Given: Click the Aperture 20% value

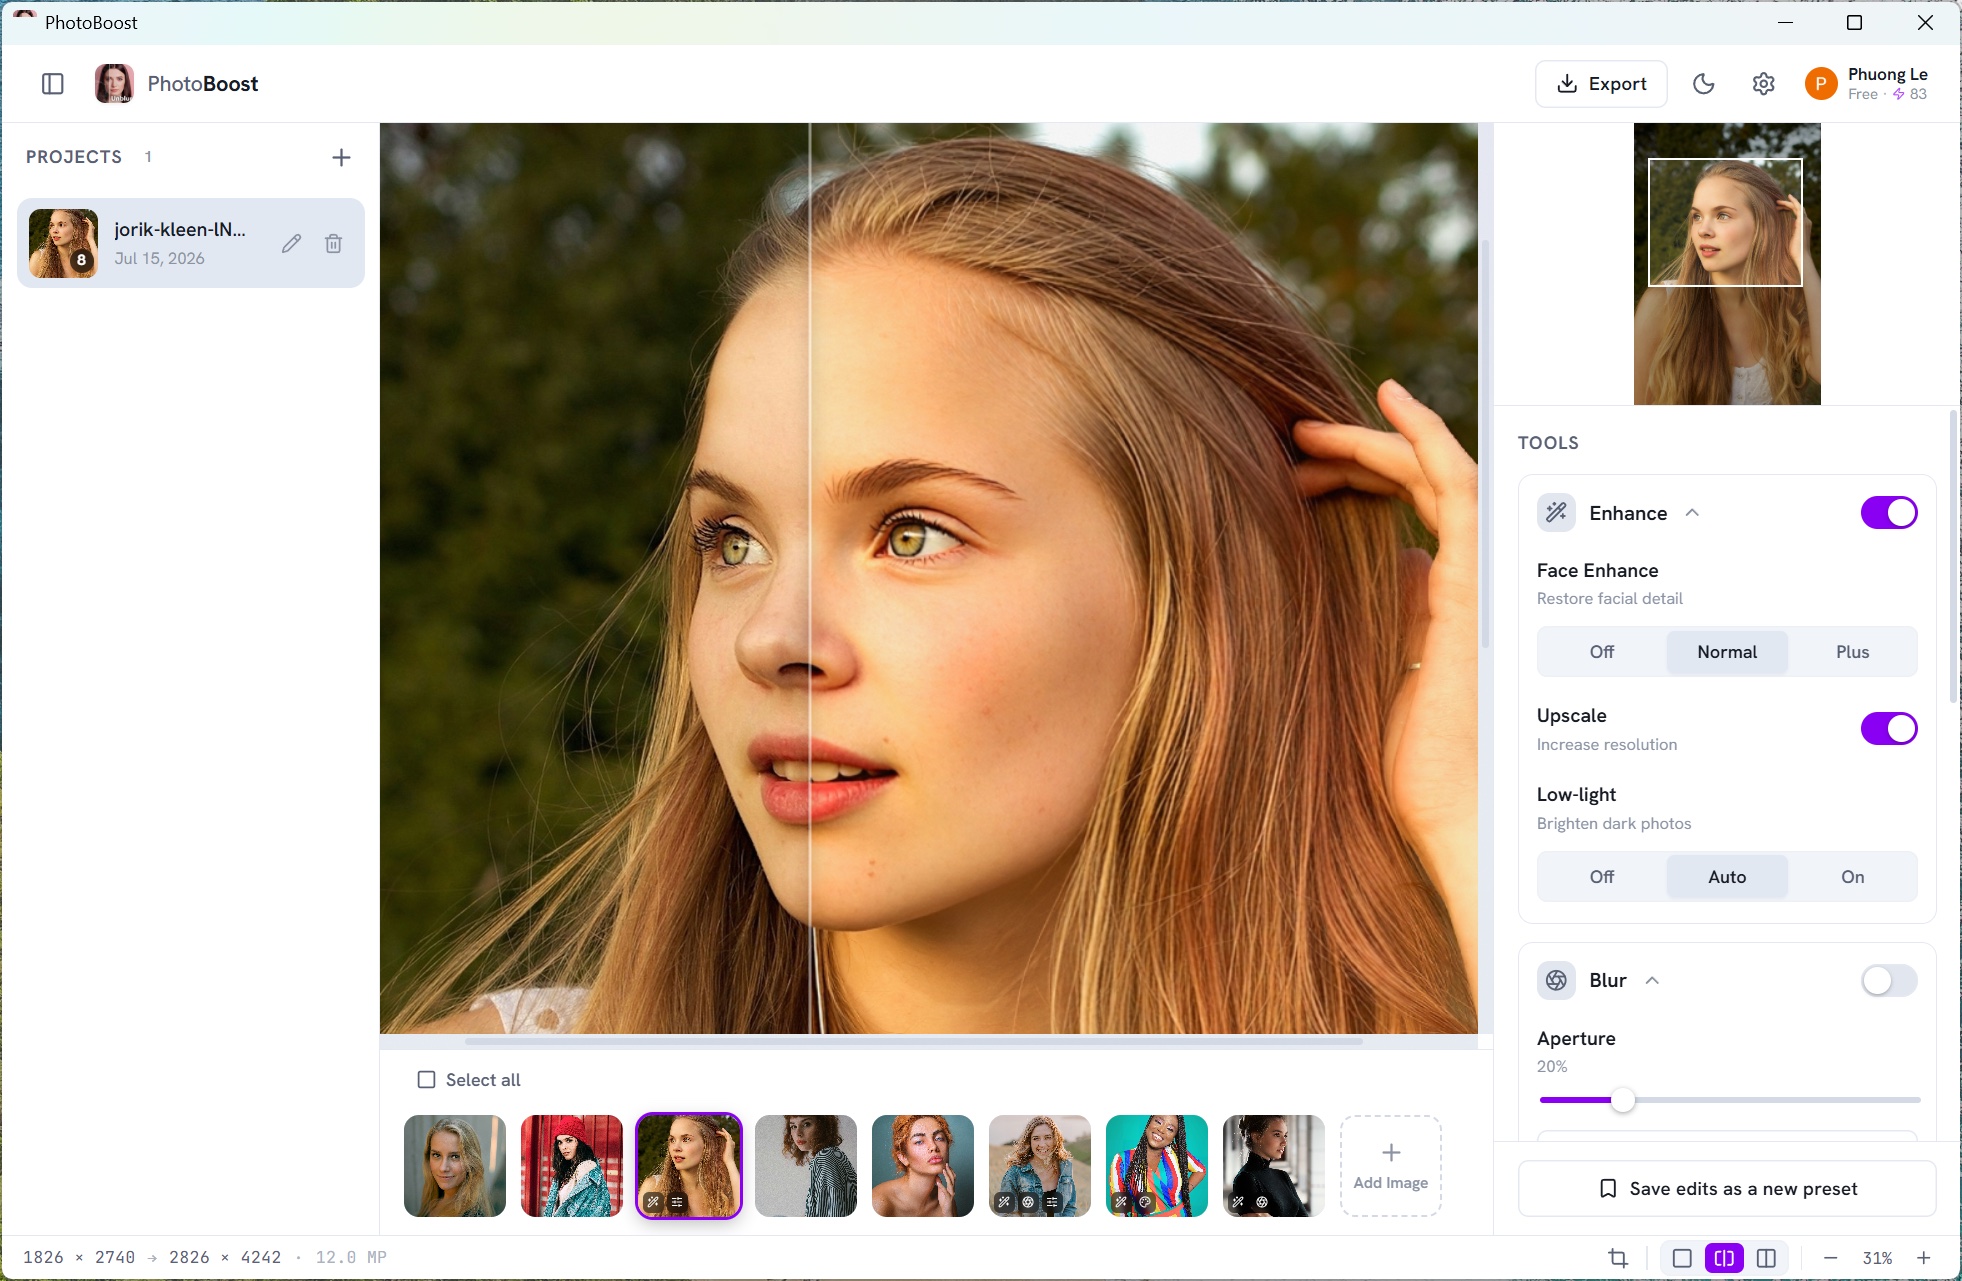Looking at the screenshot, I should tap(1552, 1066).
